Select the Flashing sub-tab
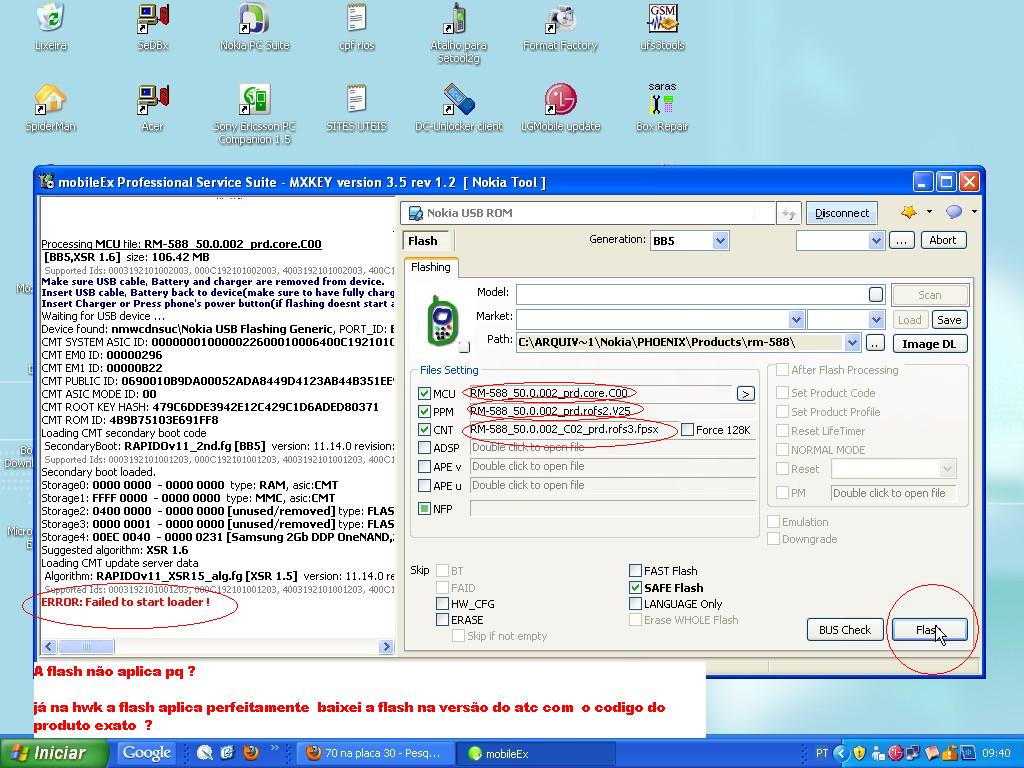Viewport: 1024px width, 768px height. pos(431,267)
